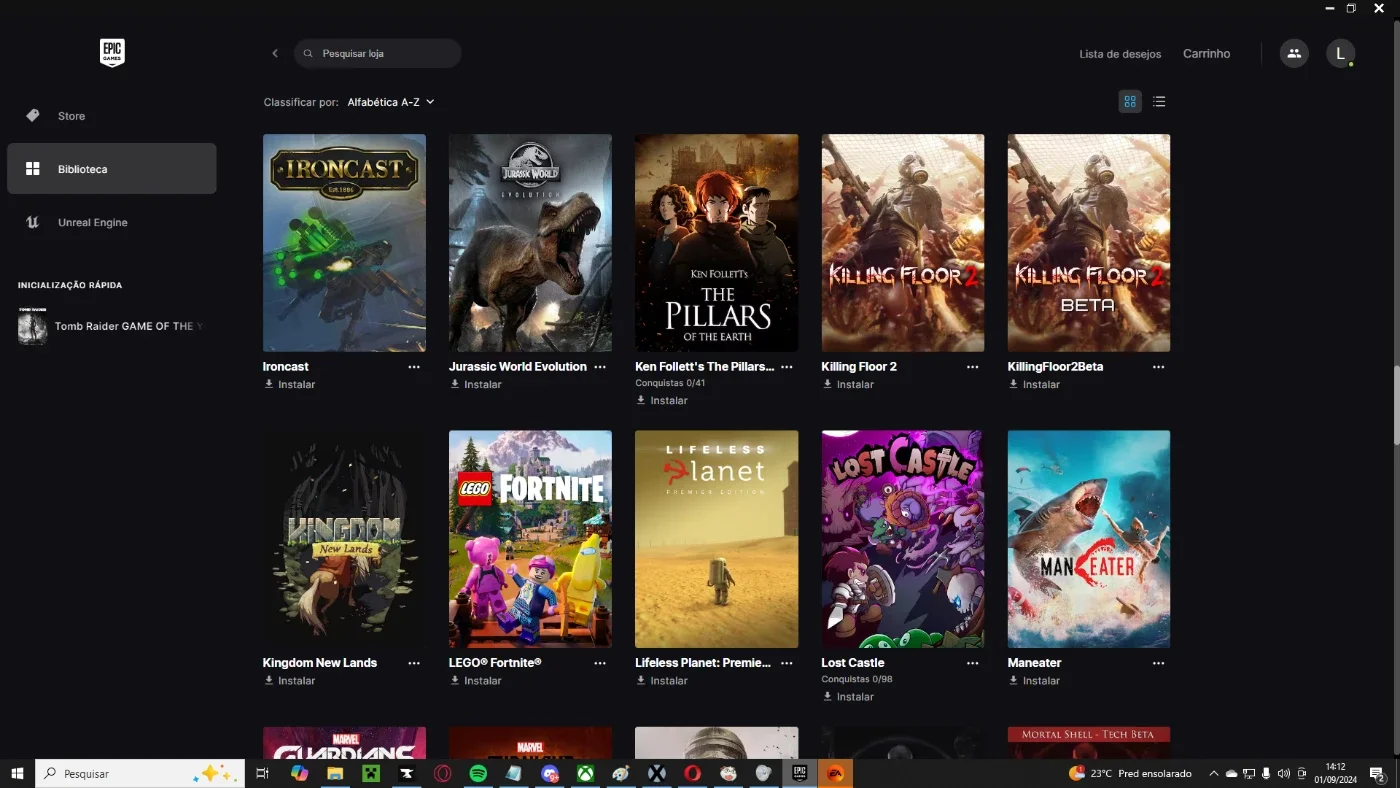Open more options for KillingFloor2Beta

(1158, 367)
